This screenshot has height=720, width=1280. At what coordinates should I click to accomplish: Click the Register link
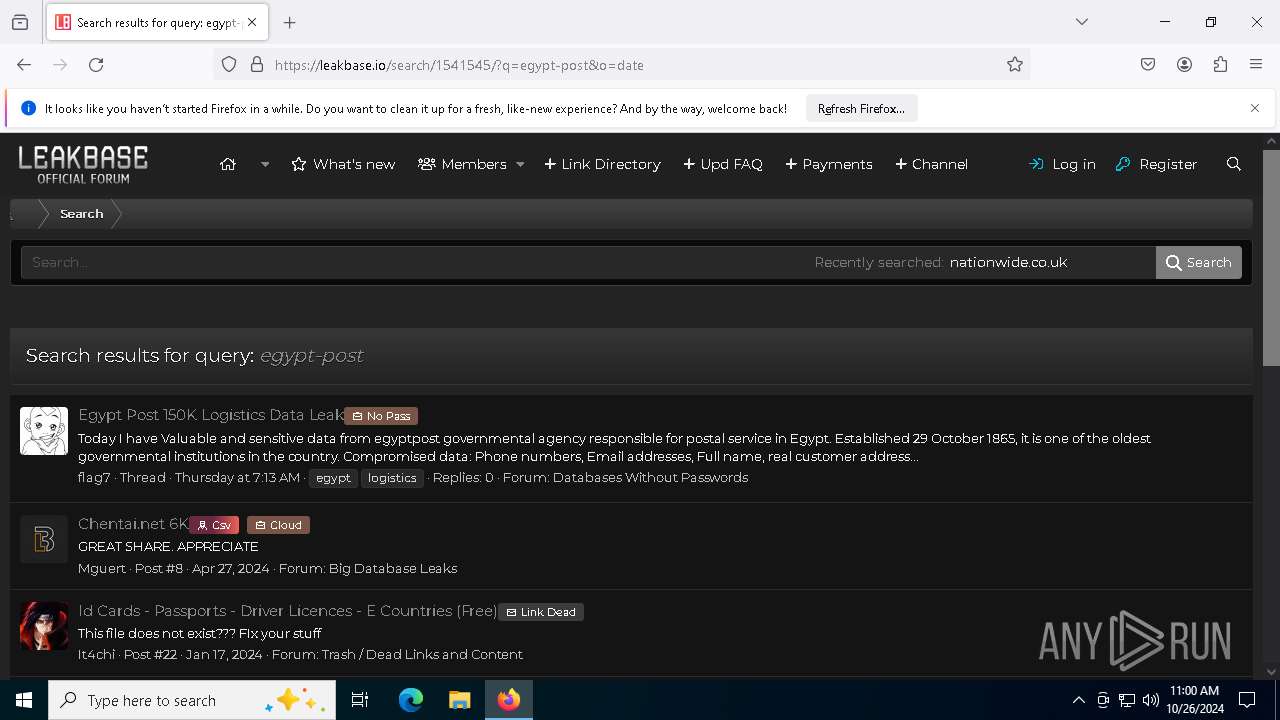click(1156, 164)
